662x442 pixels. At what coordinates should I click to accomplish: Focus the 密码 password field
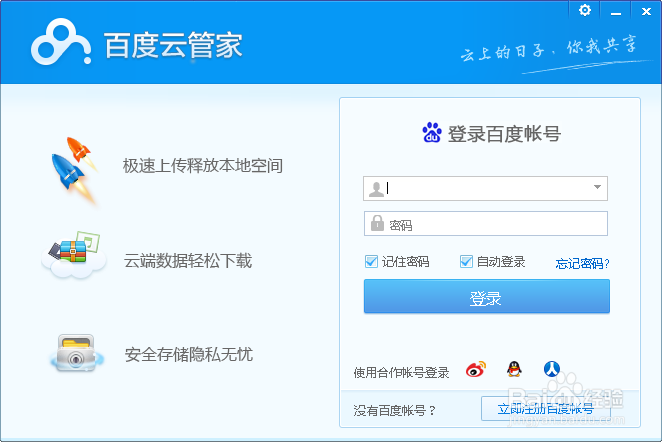point(486,223)
